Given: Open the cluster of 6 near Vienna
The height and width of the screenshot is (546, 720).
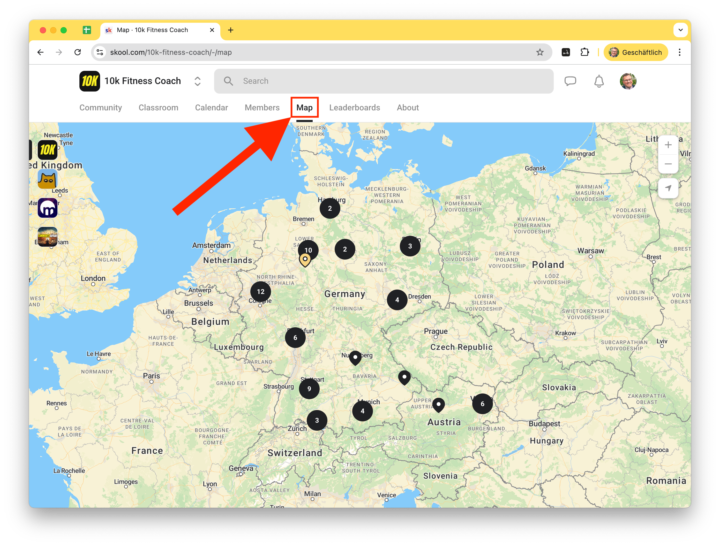Looking at the screenshot, I should [x=482, y=404].
